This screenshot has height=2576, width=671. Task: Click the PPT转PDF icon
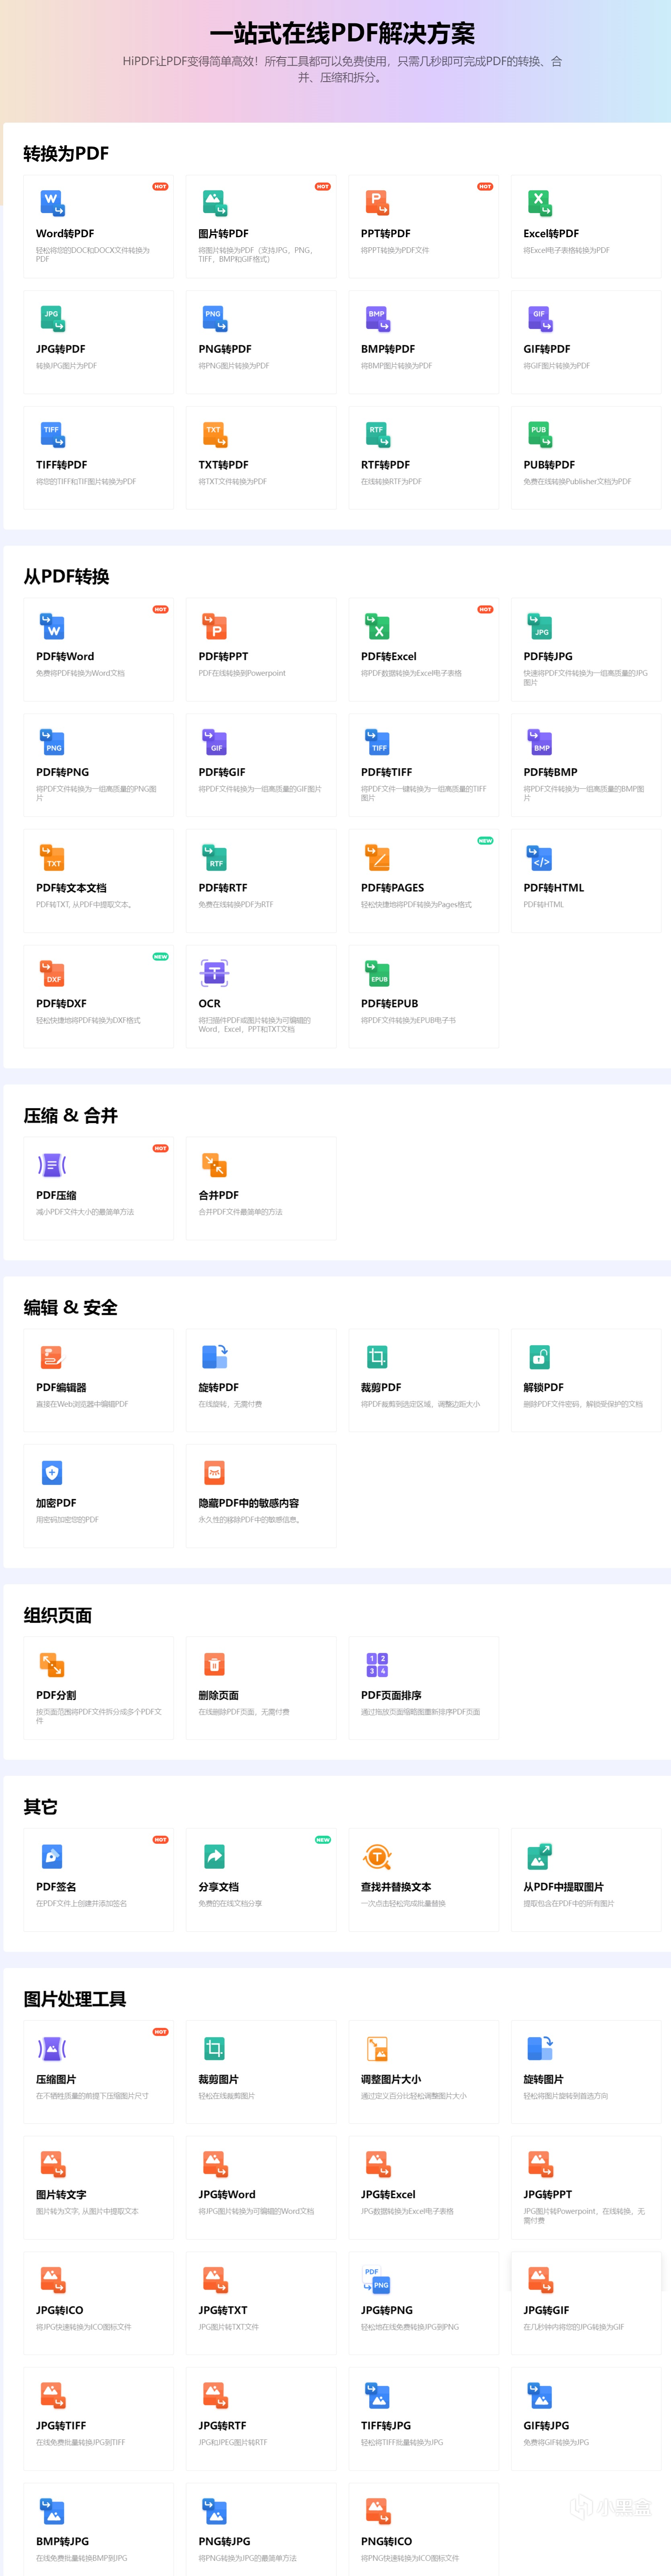pyautogui.click(x=377, y=203)
